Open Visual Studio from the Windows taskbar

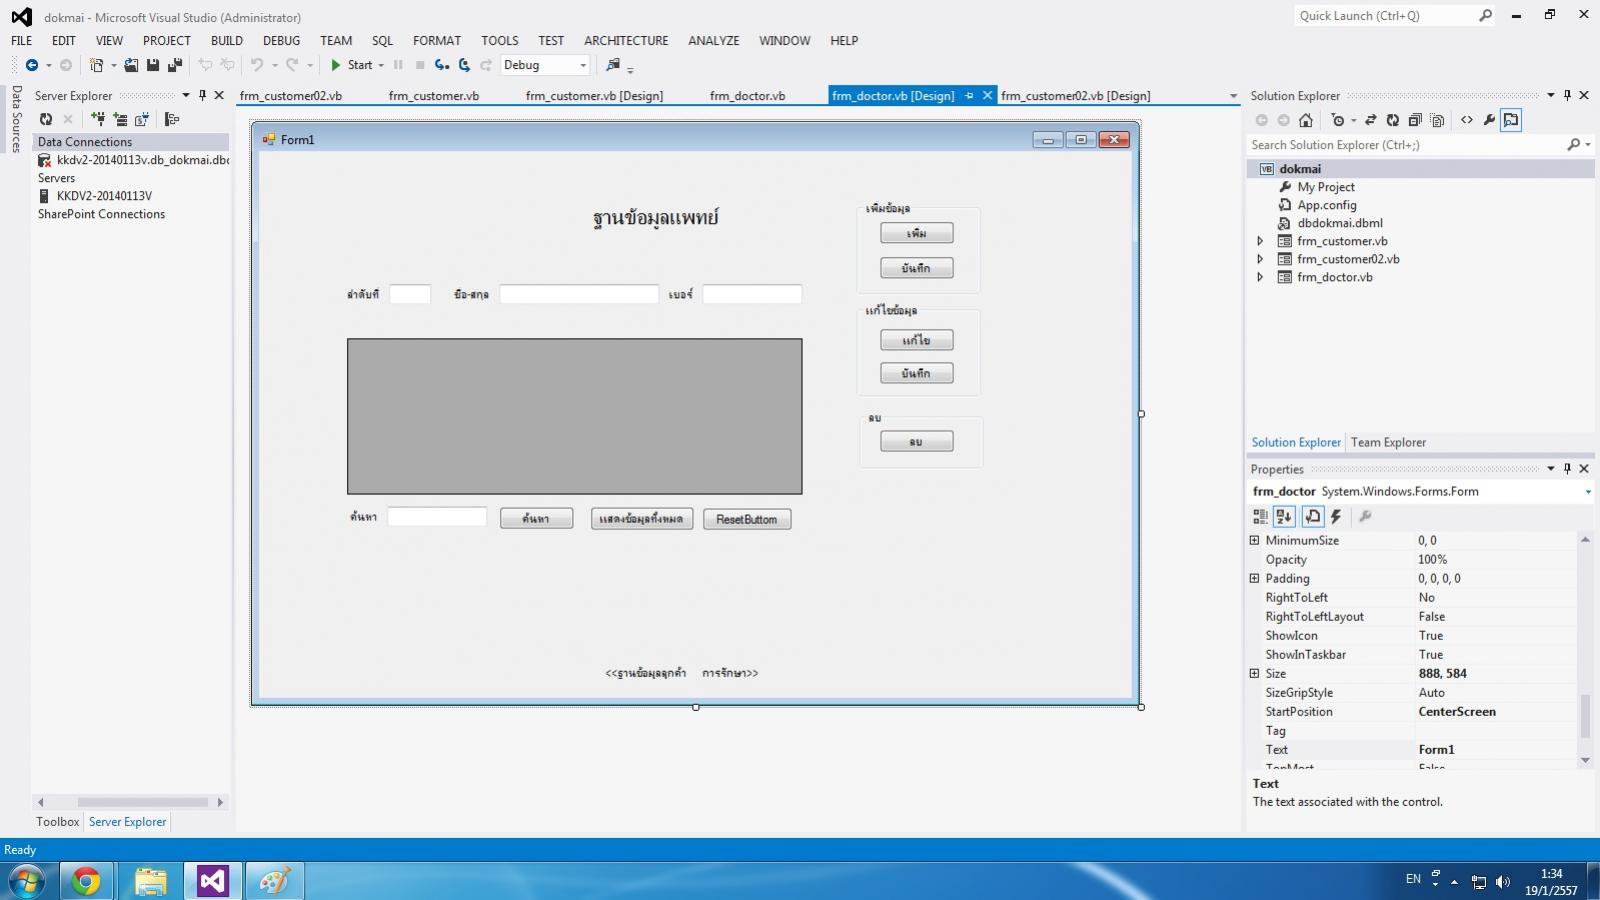(212, 881)
